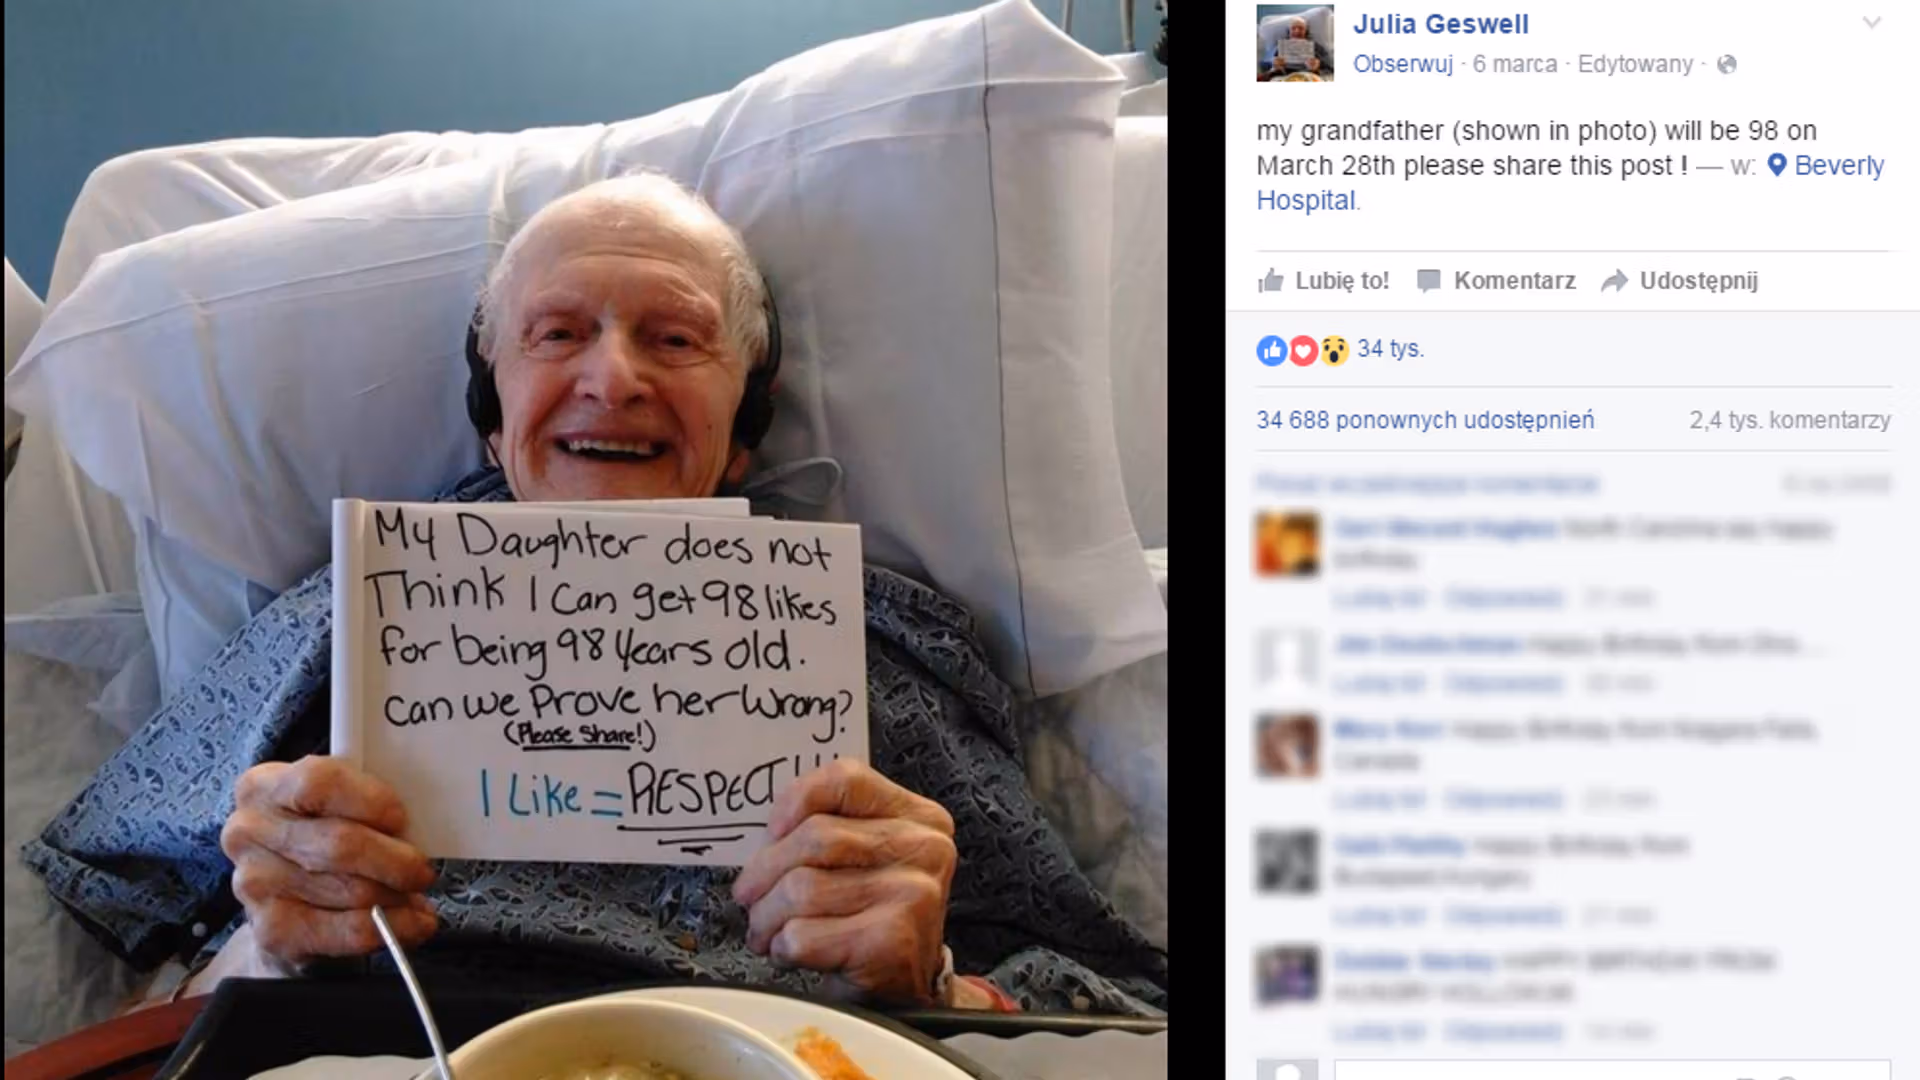Click the grandfather's photo with the sign

tap(586, 540)
